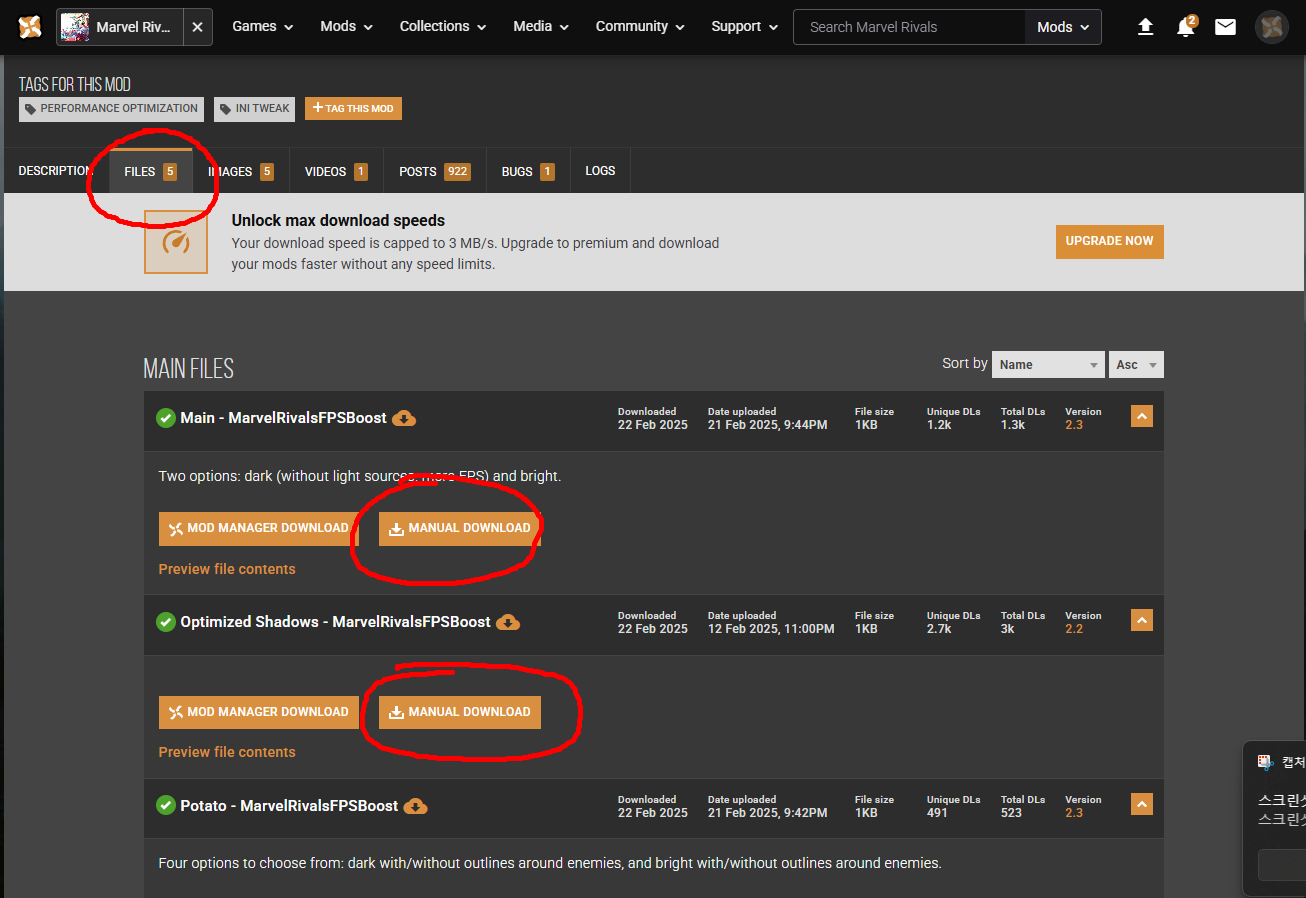Open the Media menu
The image size is (1306, 898).
(x=541, y=27)
